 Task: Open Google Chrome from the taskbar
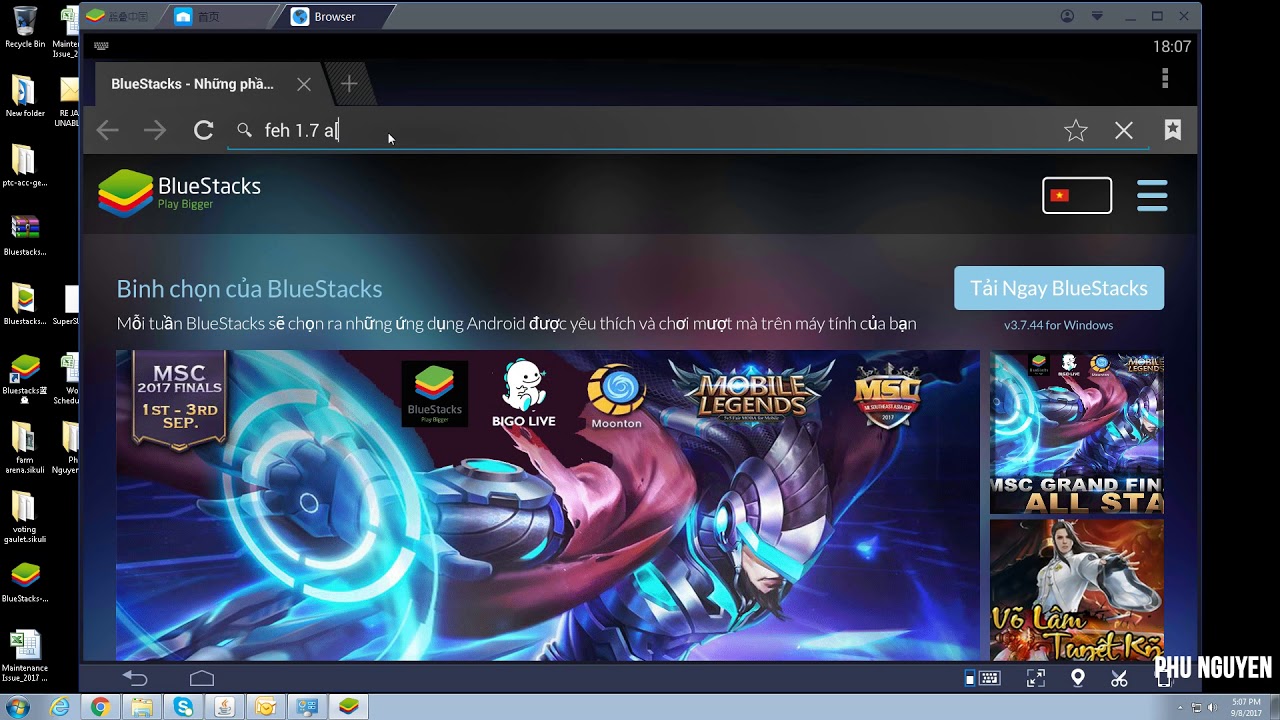point(100,707)
